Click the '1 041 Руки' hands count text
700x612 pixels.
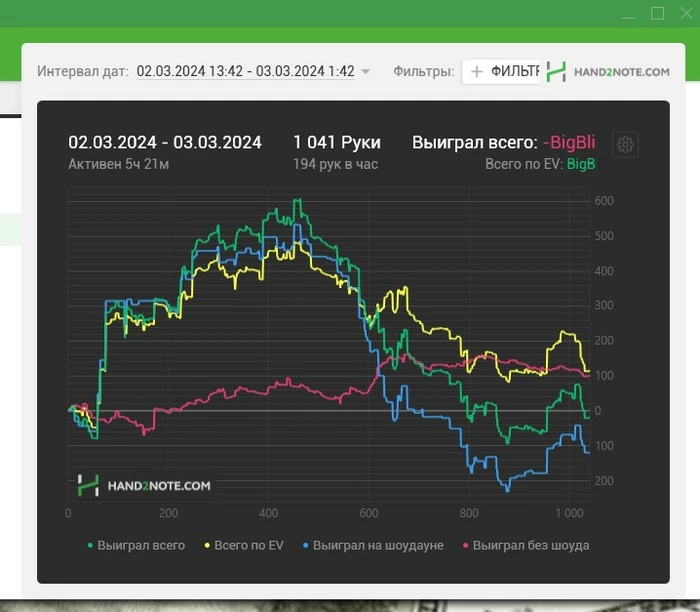tap(337, 142)
